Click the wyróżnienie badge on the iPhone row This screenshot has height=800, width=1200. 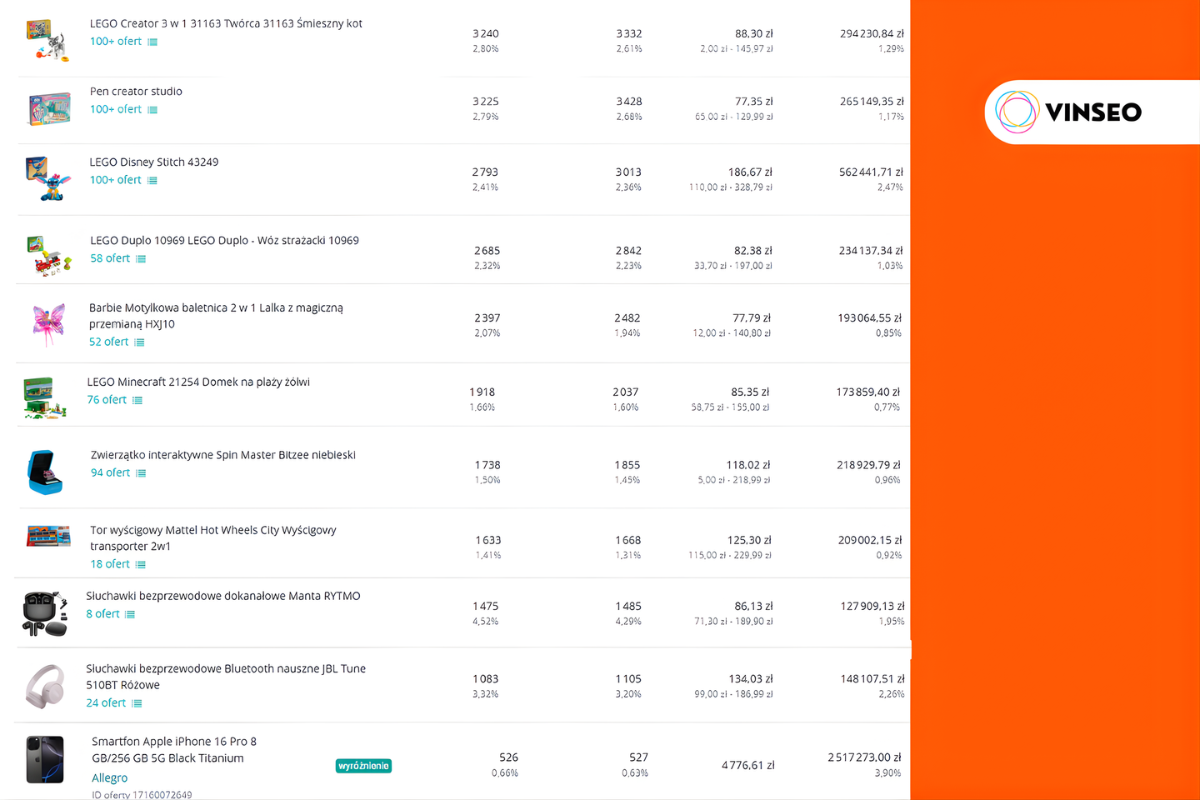coord(363,766)
